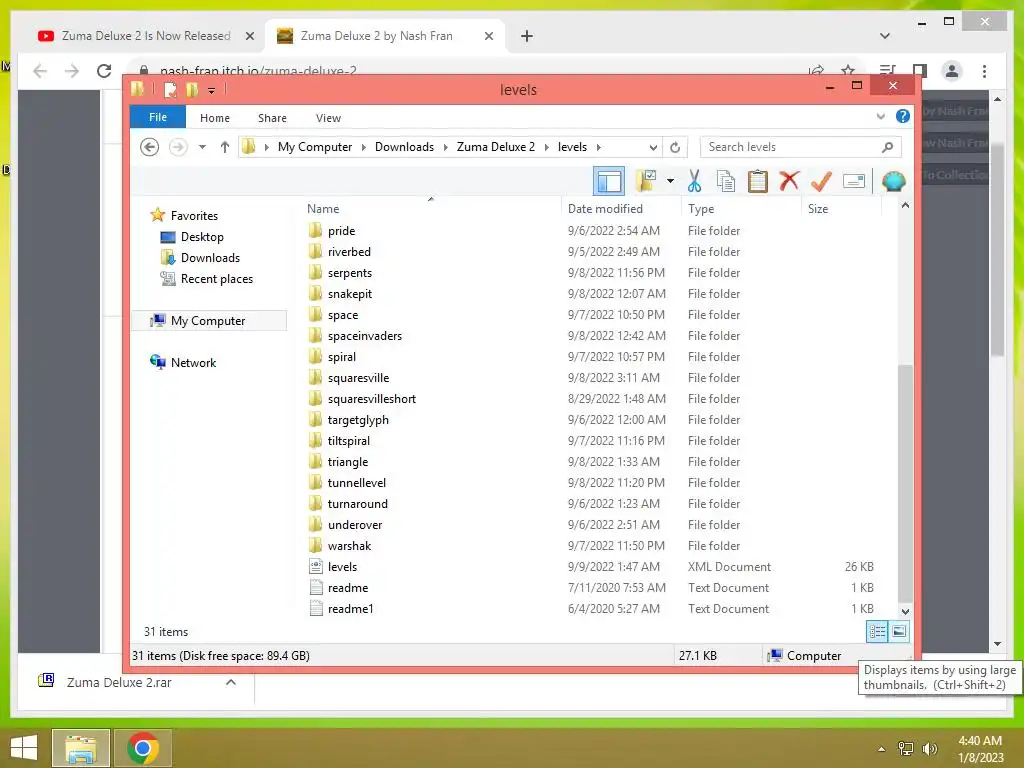Open the Share ribbon tab

(x=272, y=118)
